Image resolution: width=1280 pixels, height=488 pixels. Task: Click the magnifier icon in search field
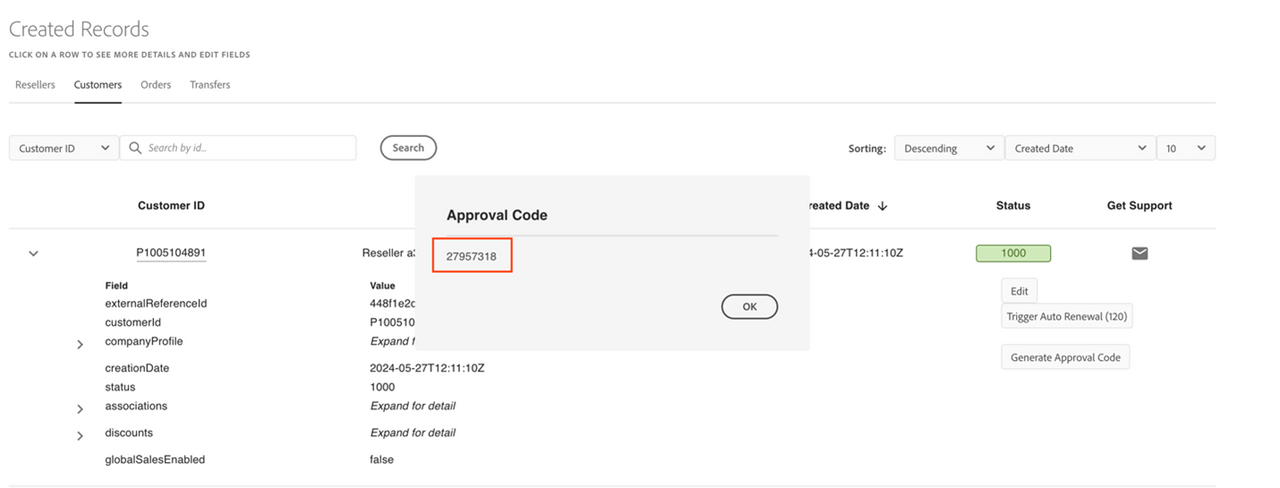(135, 148)
